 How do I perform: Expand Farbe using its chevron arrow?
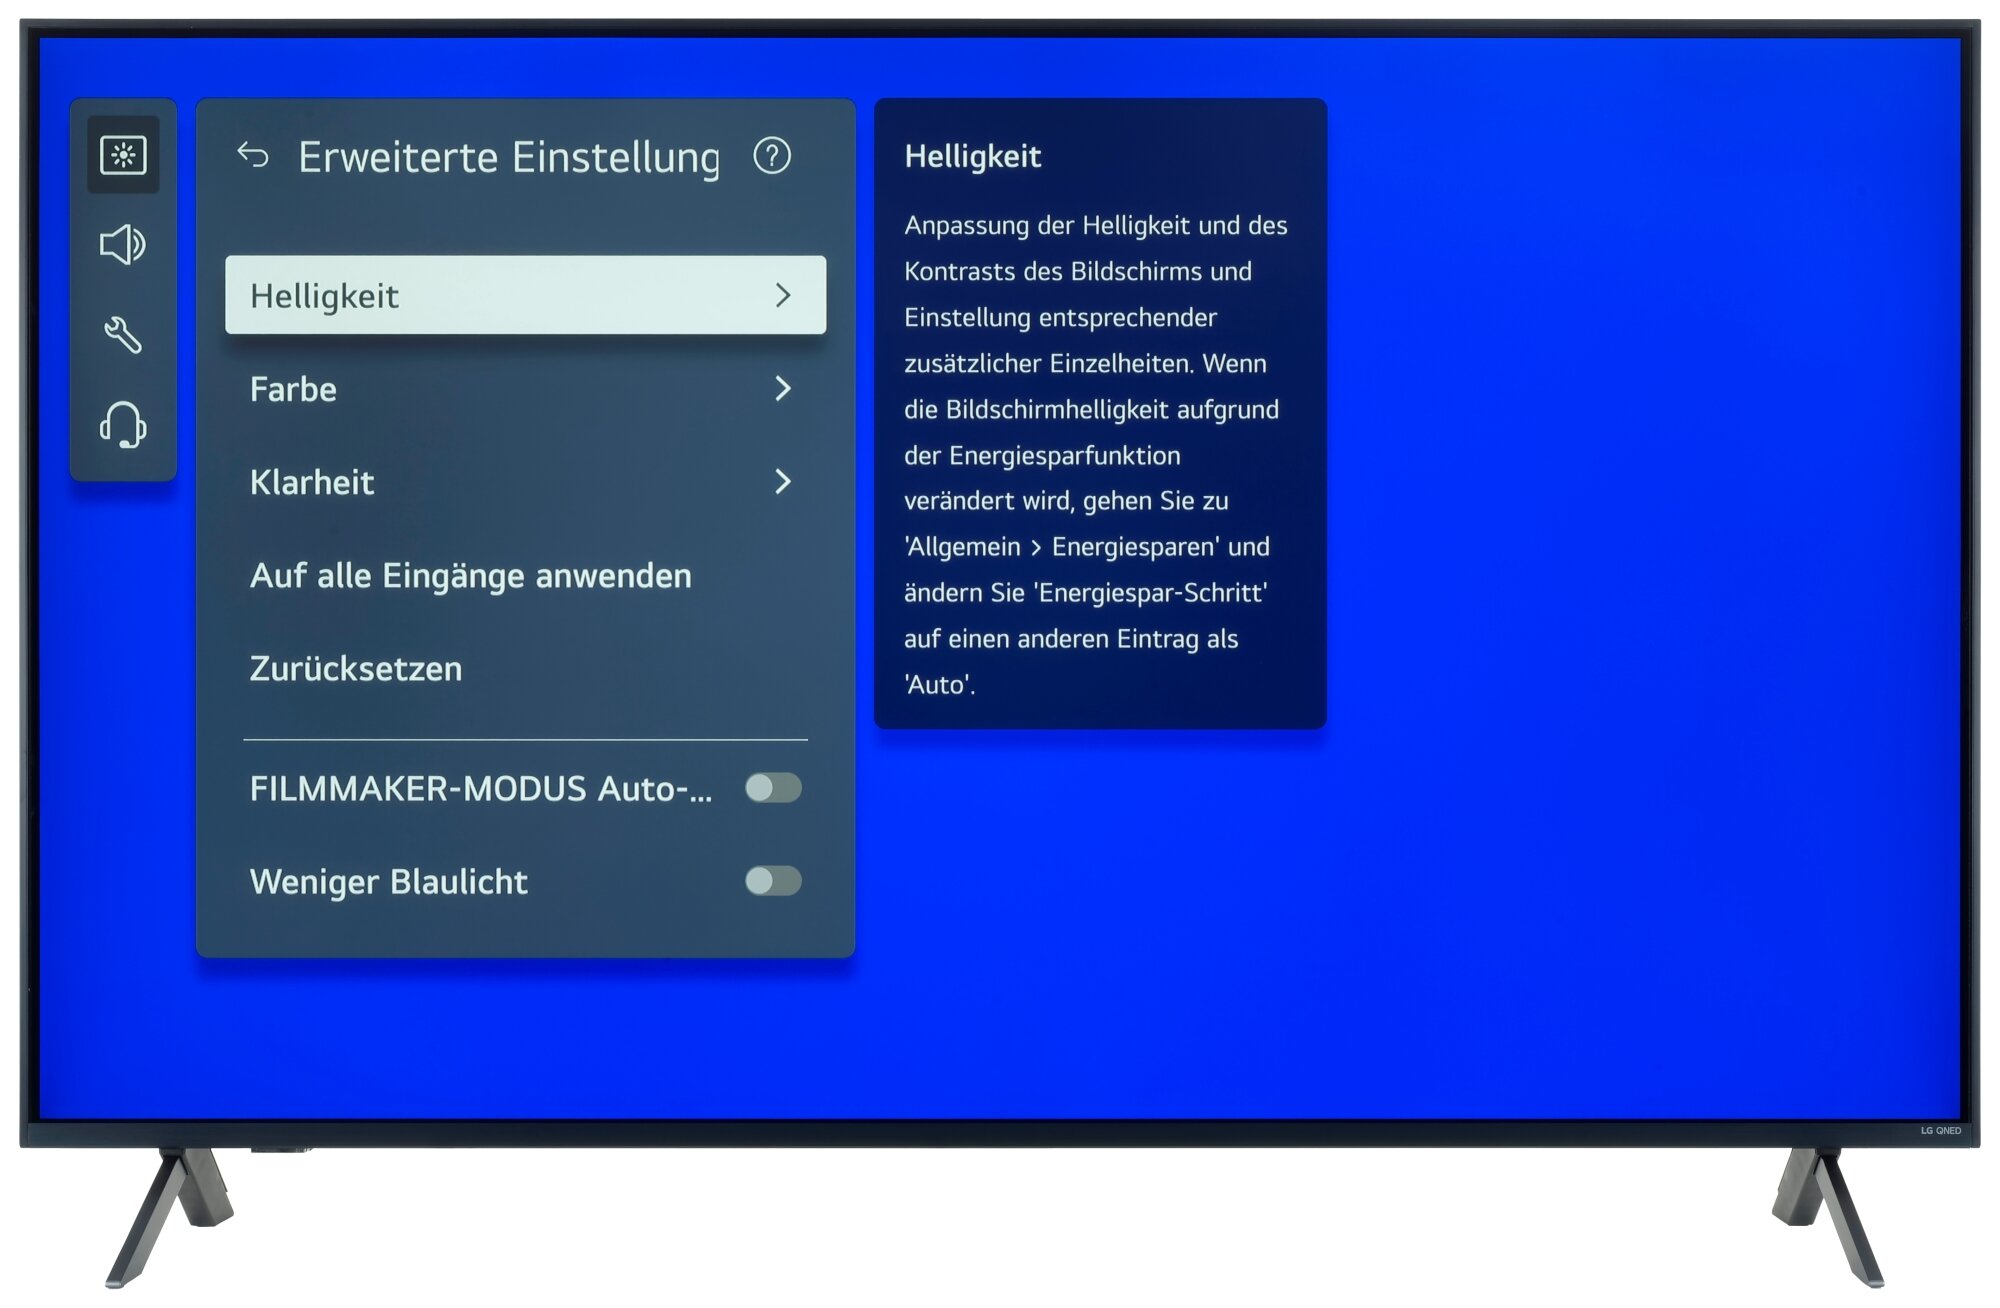click(x=783, y=388)
